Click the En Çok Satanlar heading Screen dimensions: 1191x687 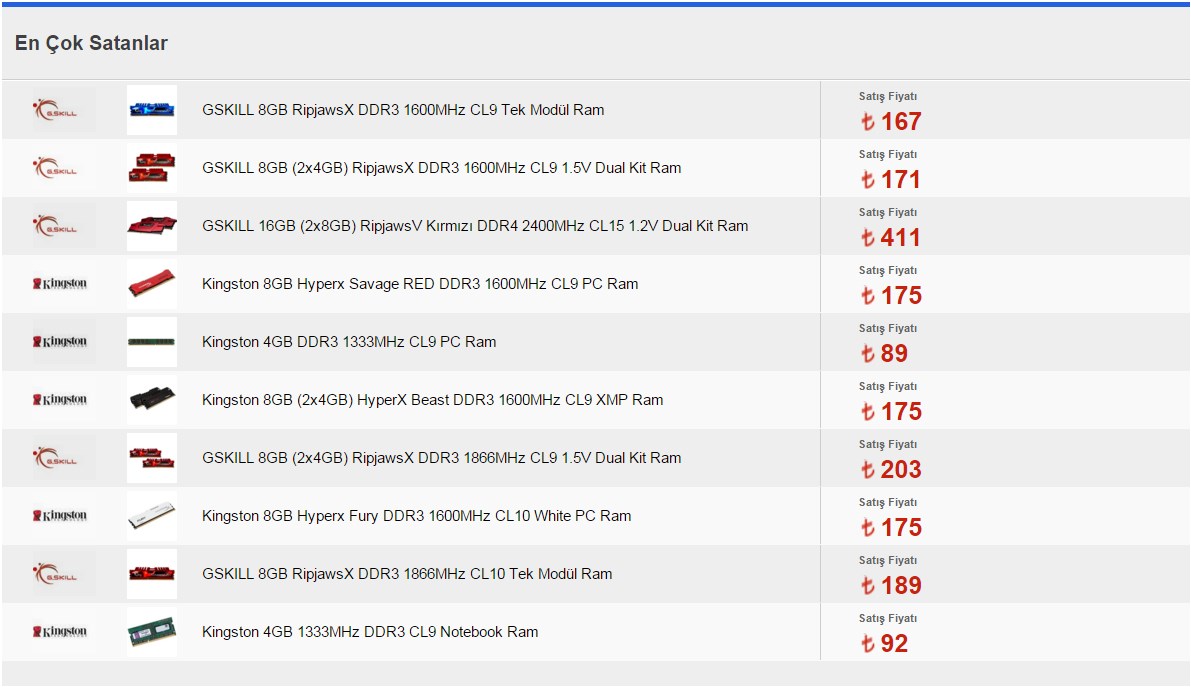pos(91,44)
